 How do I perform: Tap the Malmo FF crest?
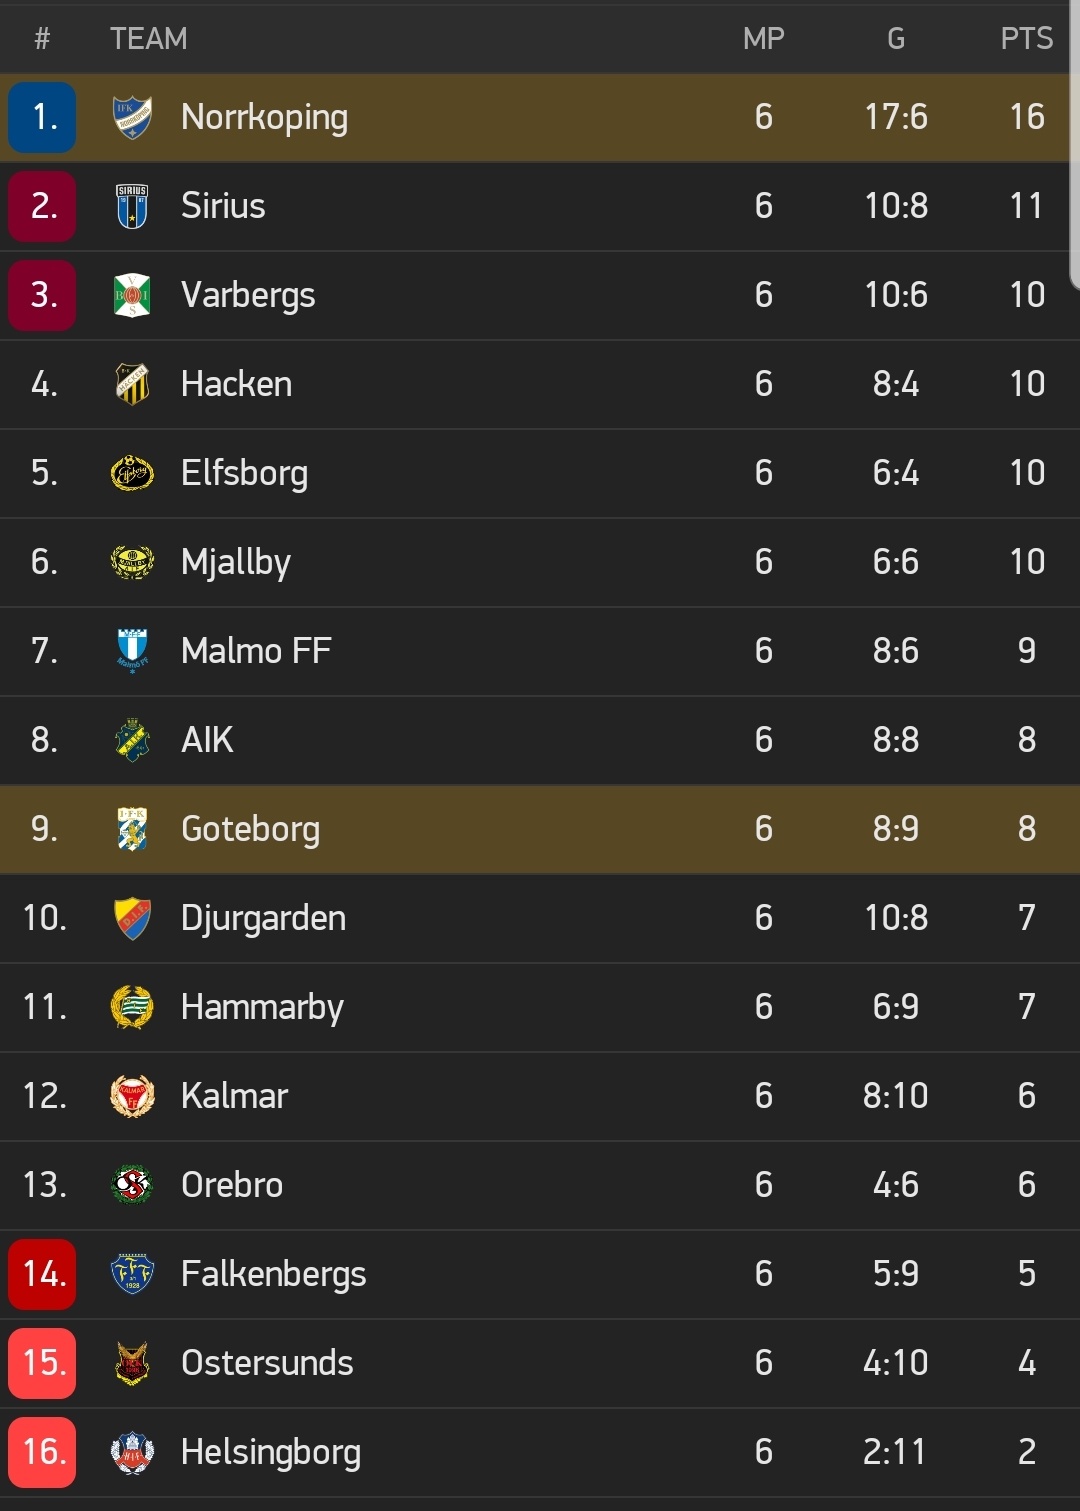pyautogui.click(x=132, y=651)
